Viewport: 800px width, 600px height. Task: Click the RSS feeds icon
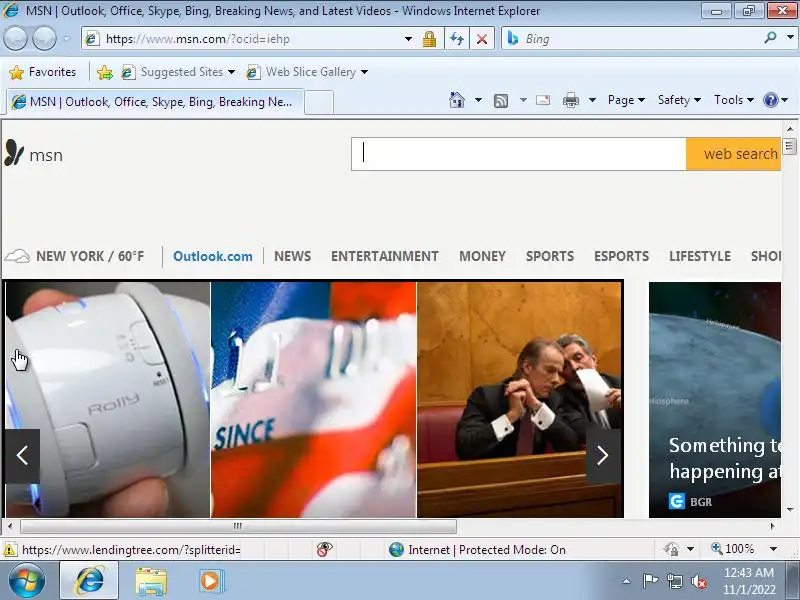click(x=501, y=101)
